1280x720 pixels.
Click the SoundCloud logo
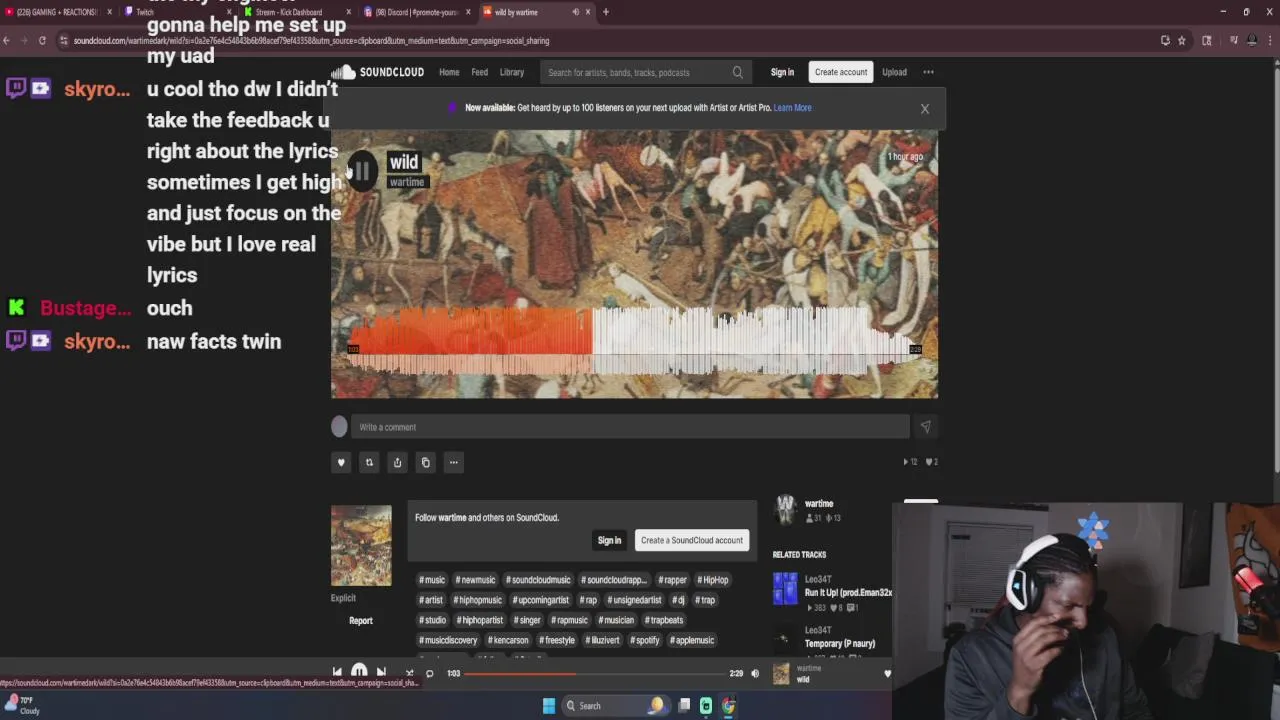coord(378,72)
